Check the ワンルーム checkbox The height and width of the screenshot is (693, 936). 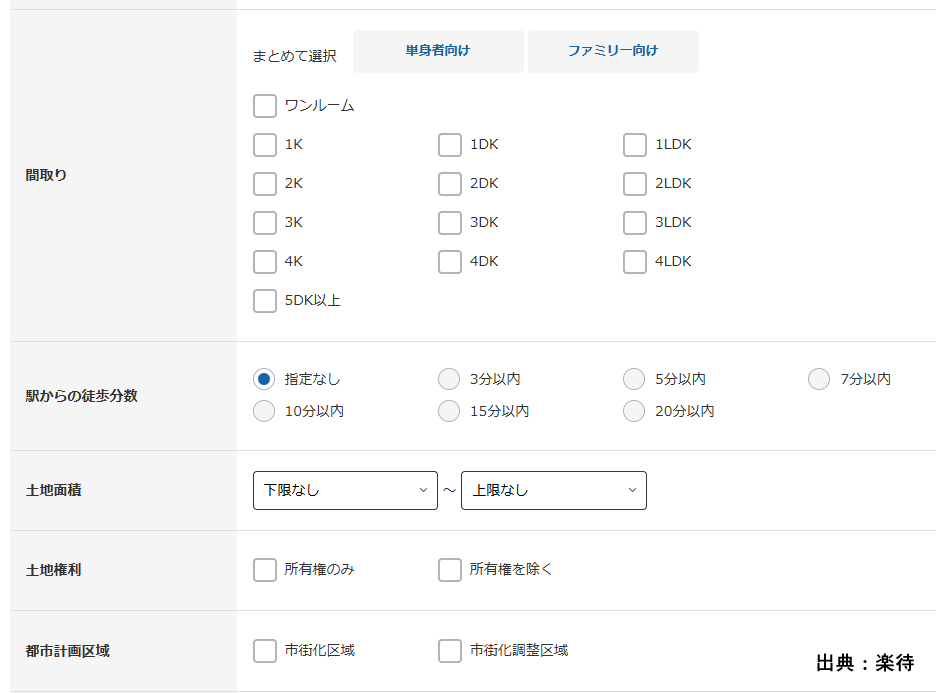click(x=265, y=106)
